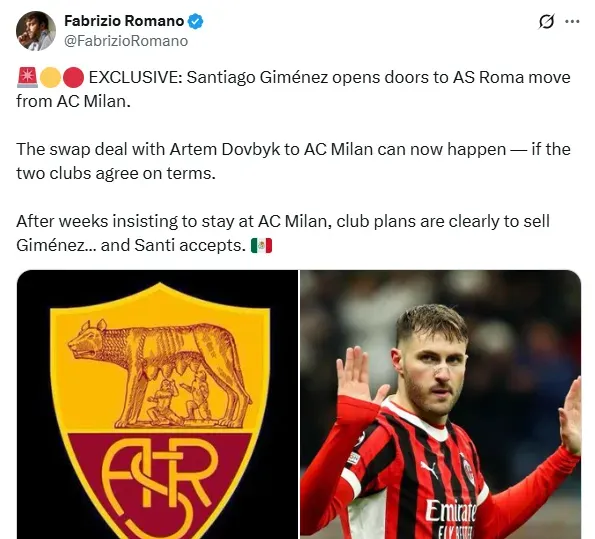This screenshot has height=539, width=595.
Task: Click the Fabrizio Romano display name
Action: coord(124,21)
